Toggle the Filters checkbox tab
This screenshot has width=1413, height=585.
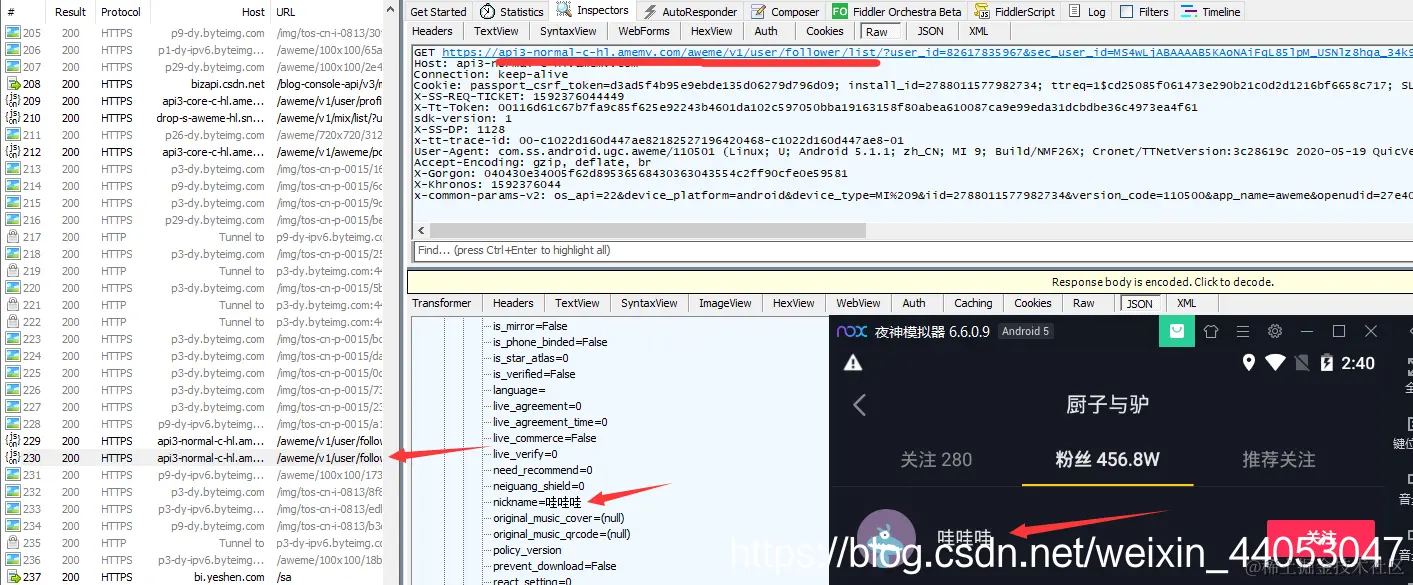pos(1144,12)
